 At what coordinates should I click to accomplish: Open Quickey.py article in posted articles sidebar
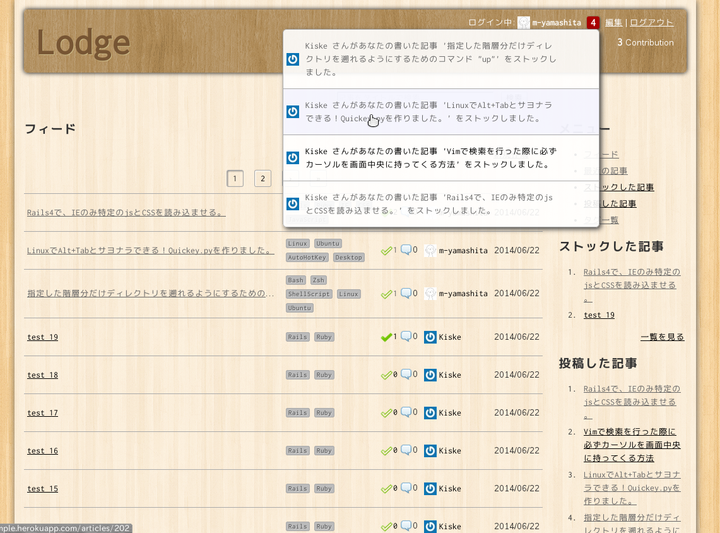(x=632, y=488)
